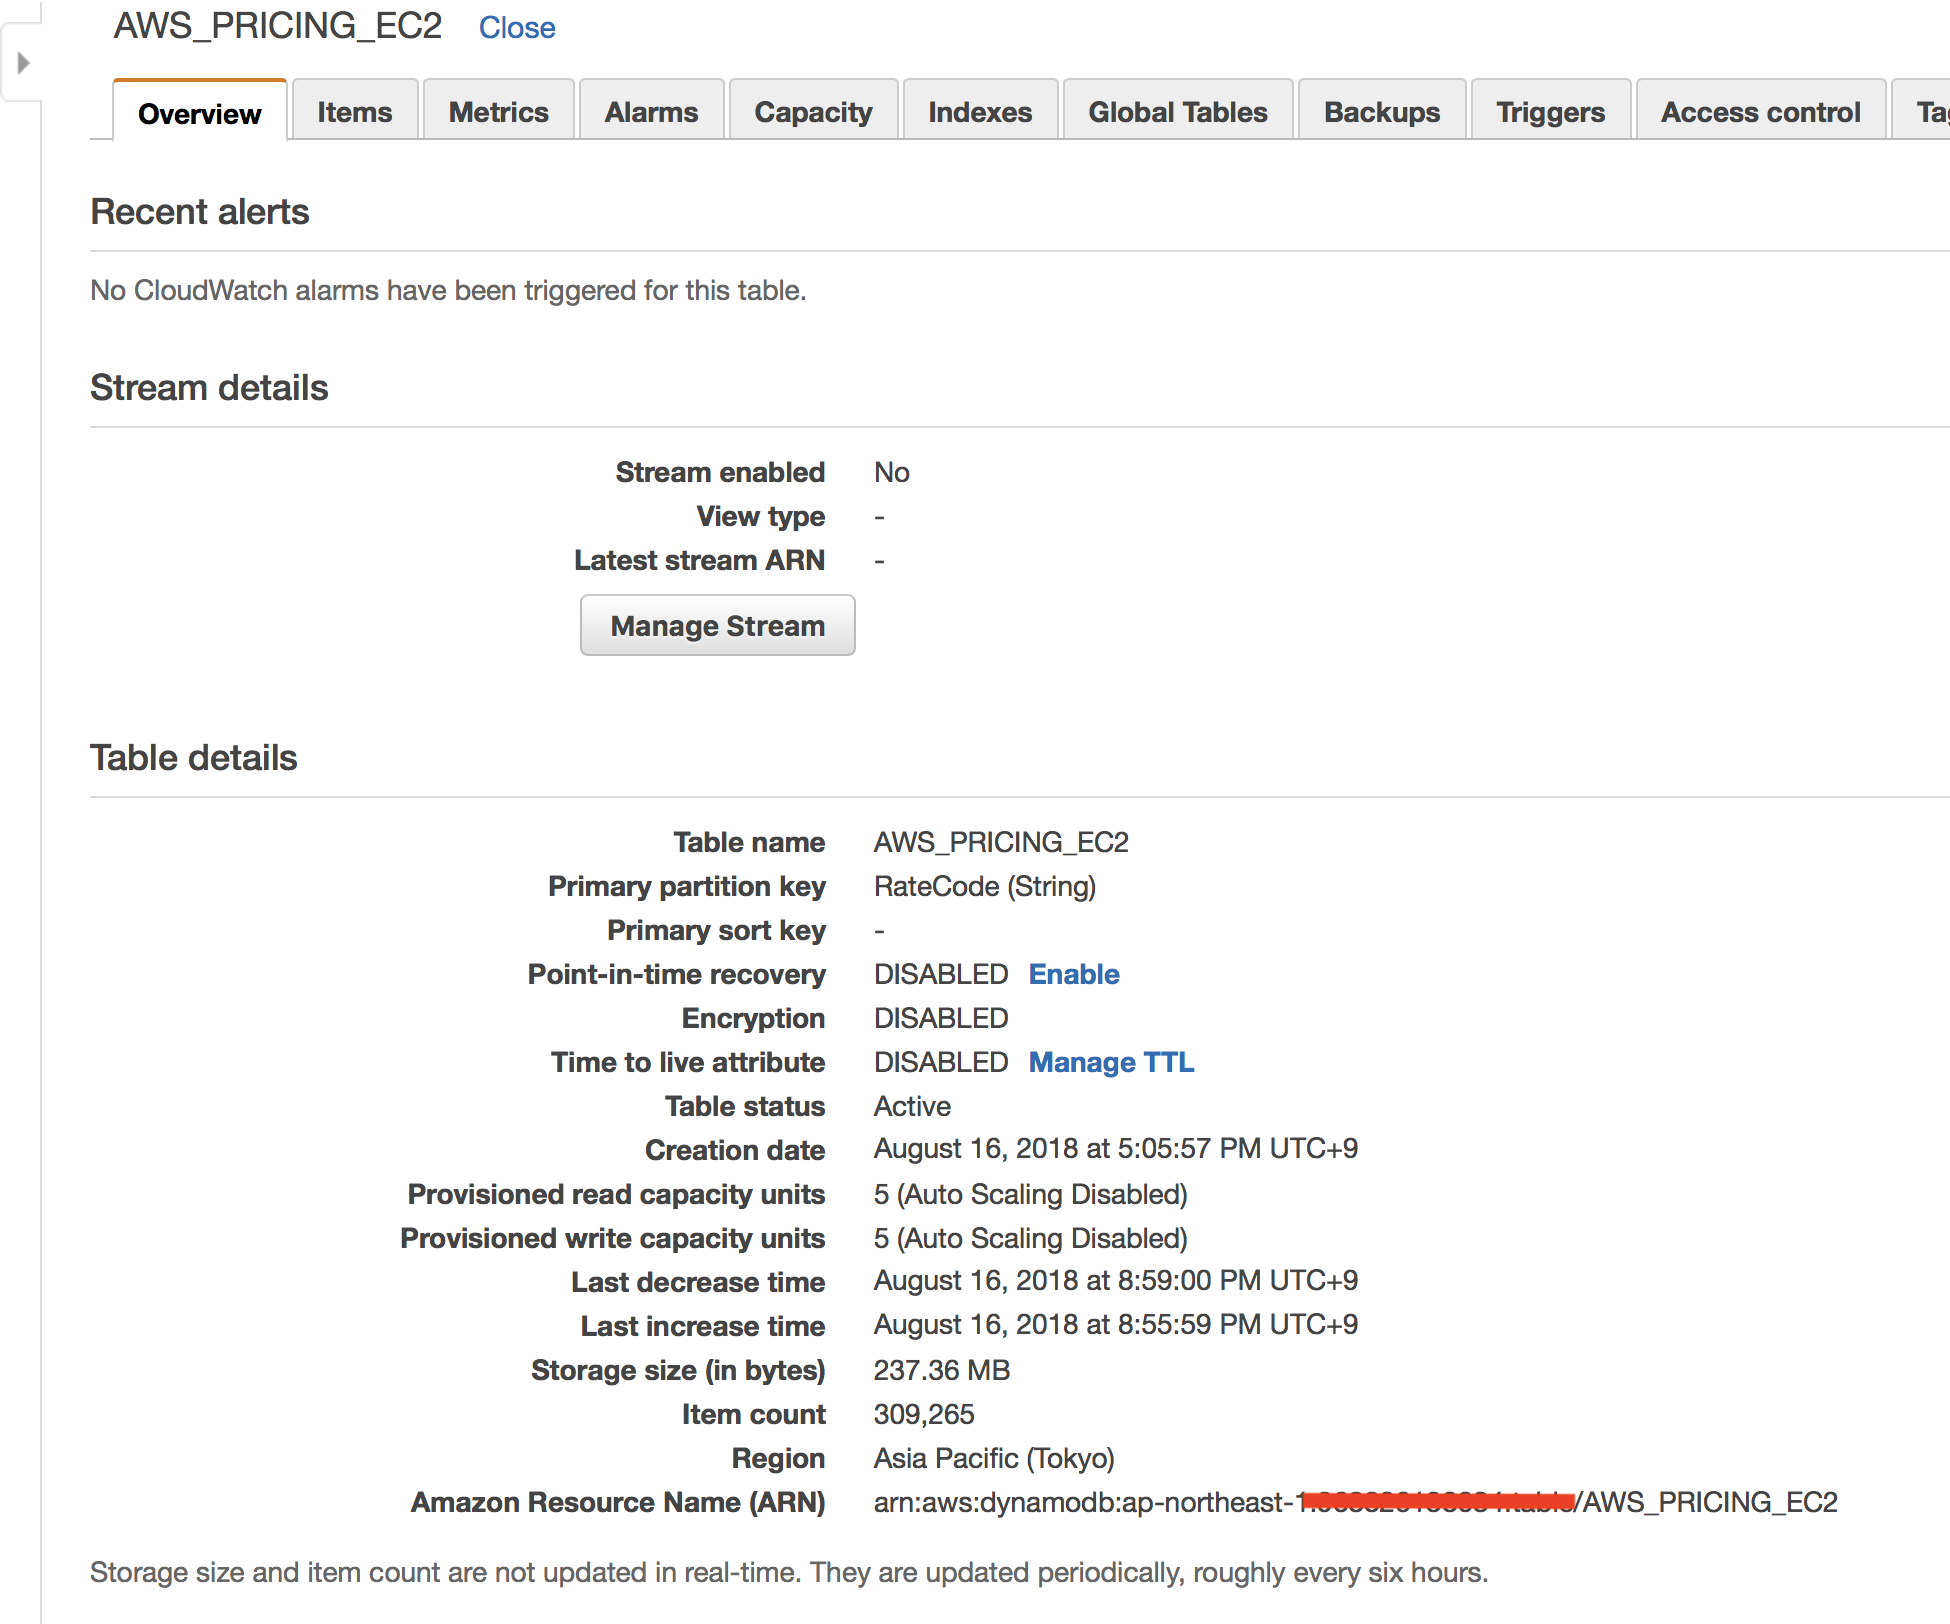Click the Table details heading
The width and height of the screenshot is (1950, 1624).
[194, 758]
